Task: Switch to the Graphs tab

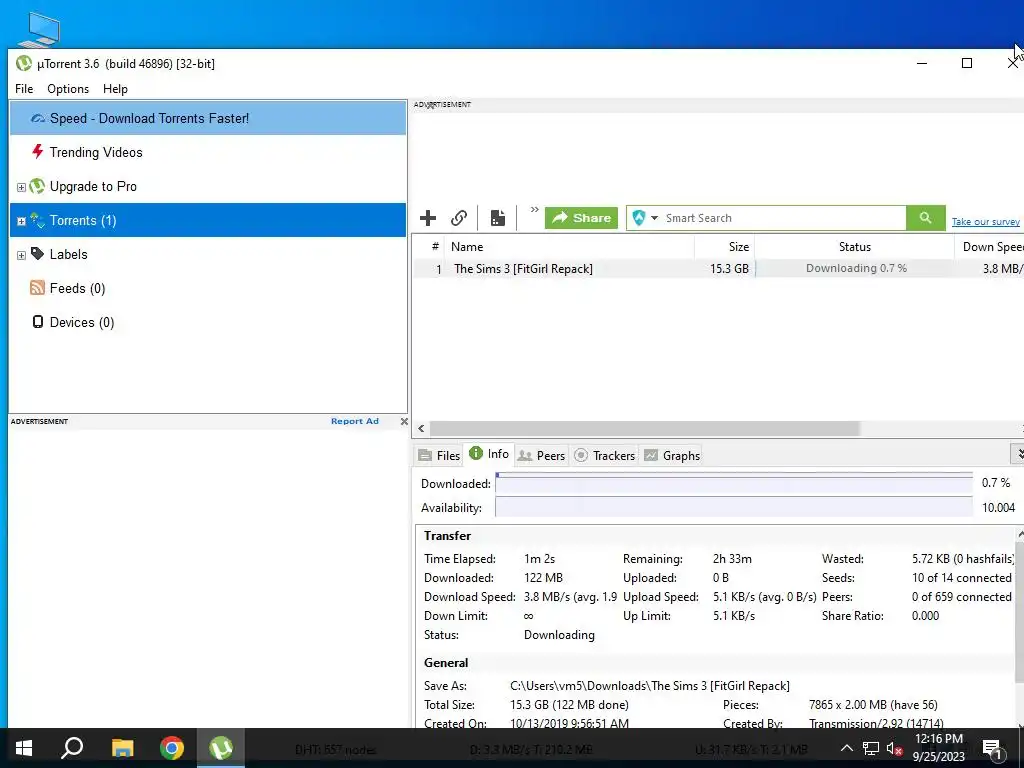Action: pos(672,456)
